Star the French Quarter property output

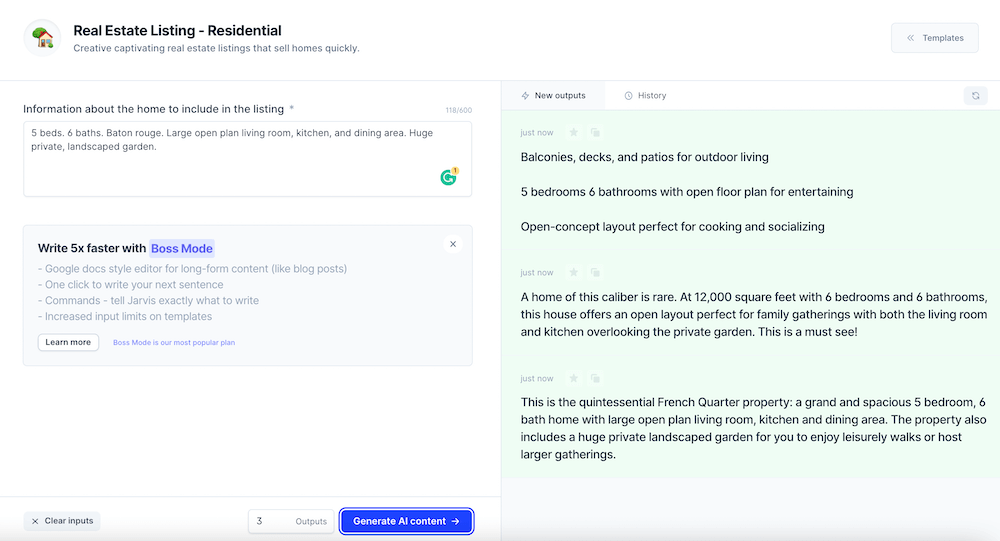pos(573,378)
